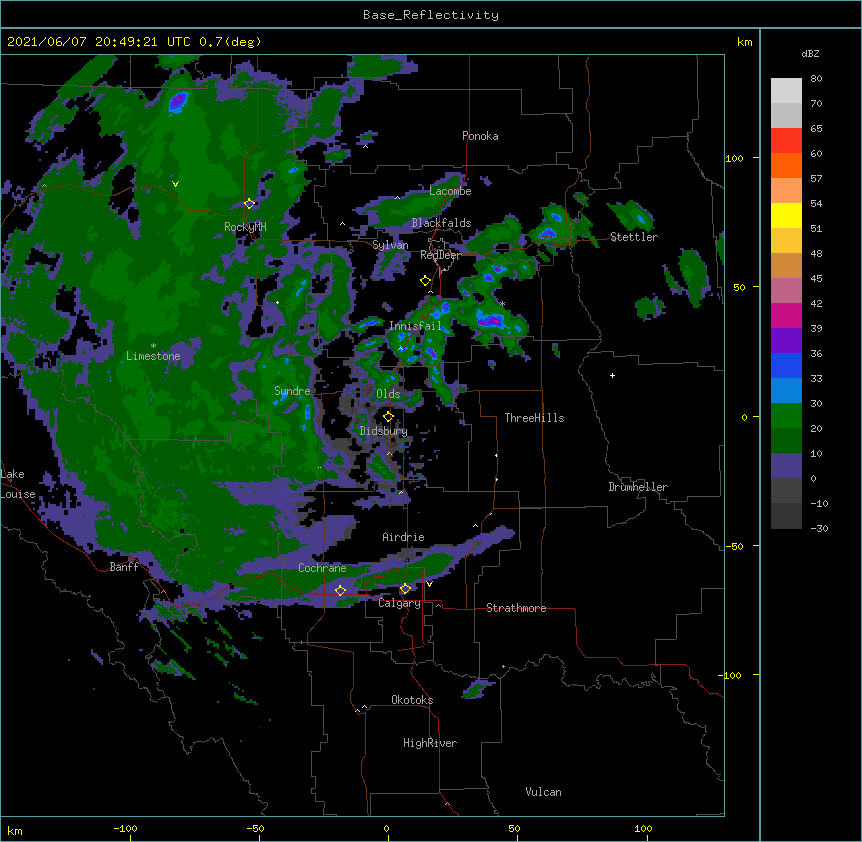862x842 pixels.
Task: Select the blue 33–36 dBZ legend swatch
Action: 786,365
